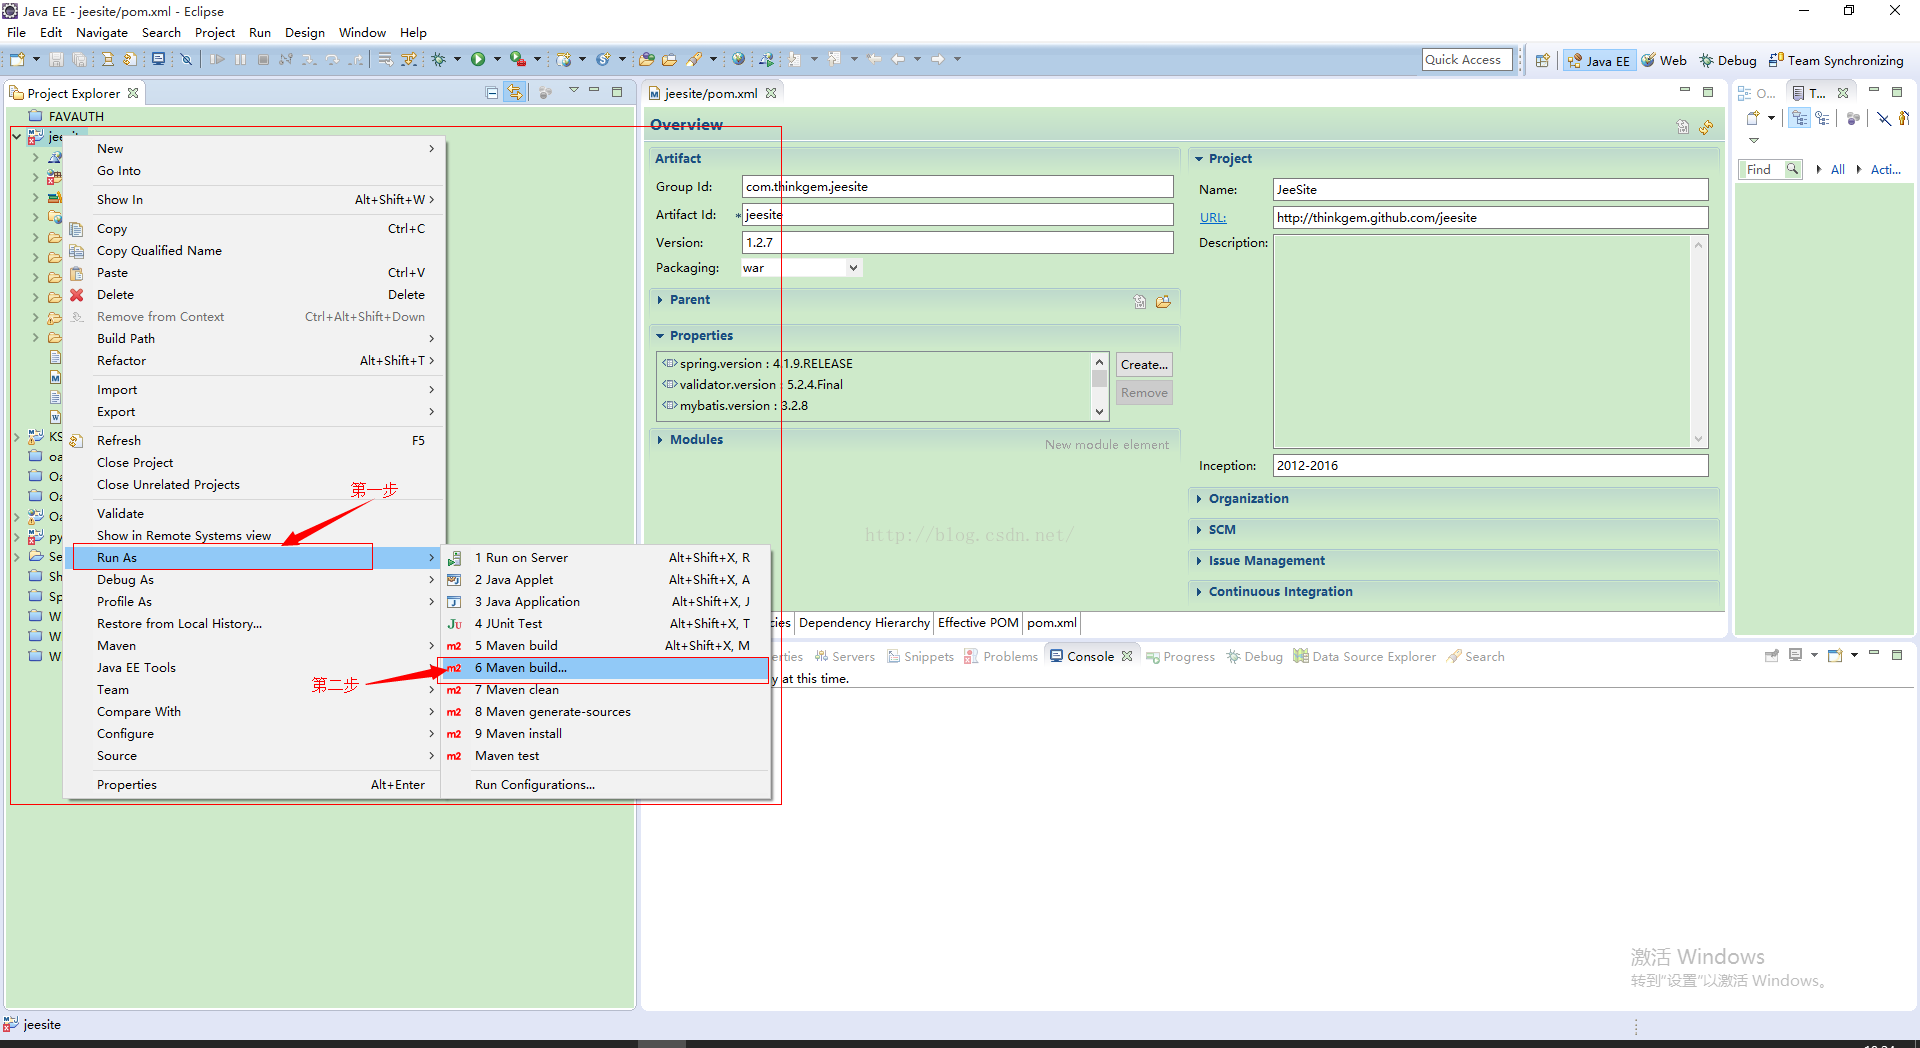The width and height of the screenshot is (1920, 1048).
Task: Click the Run Last Tool (external tools) icon
Action: click(517, 60)
